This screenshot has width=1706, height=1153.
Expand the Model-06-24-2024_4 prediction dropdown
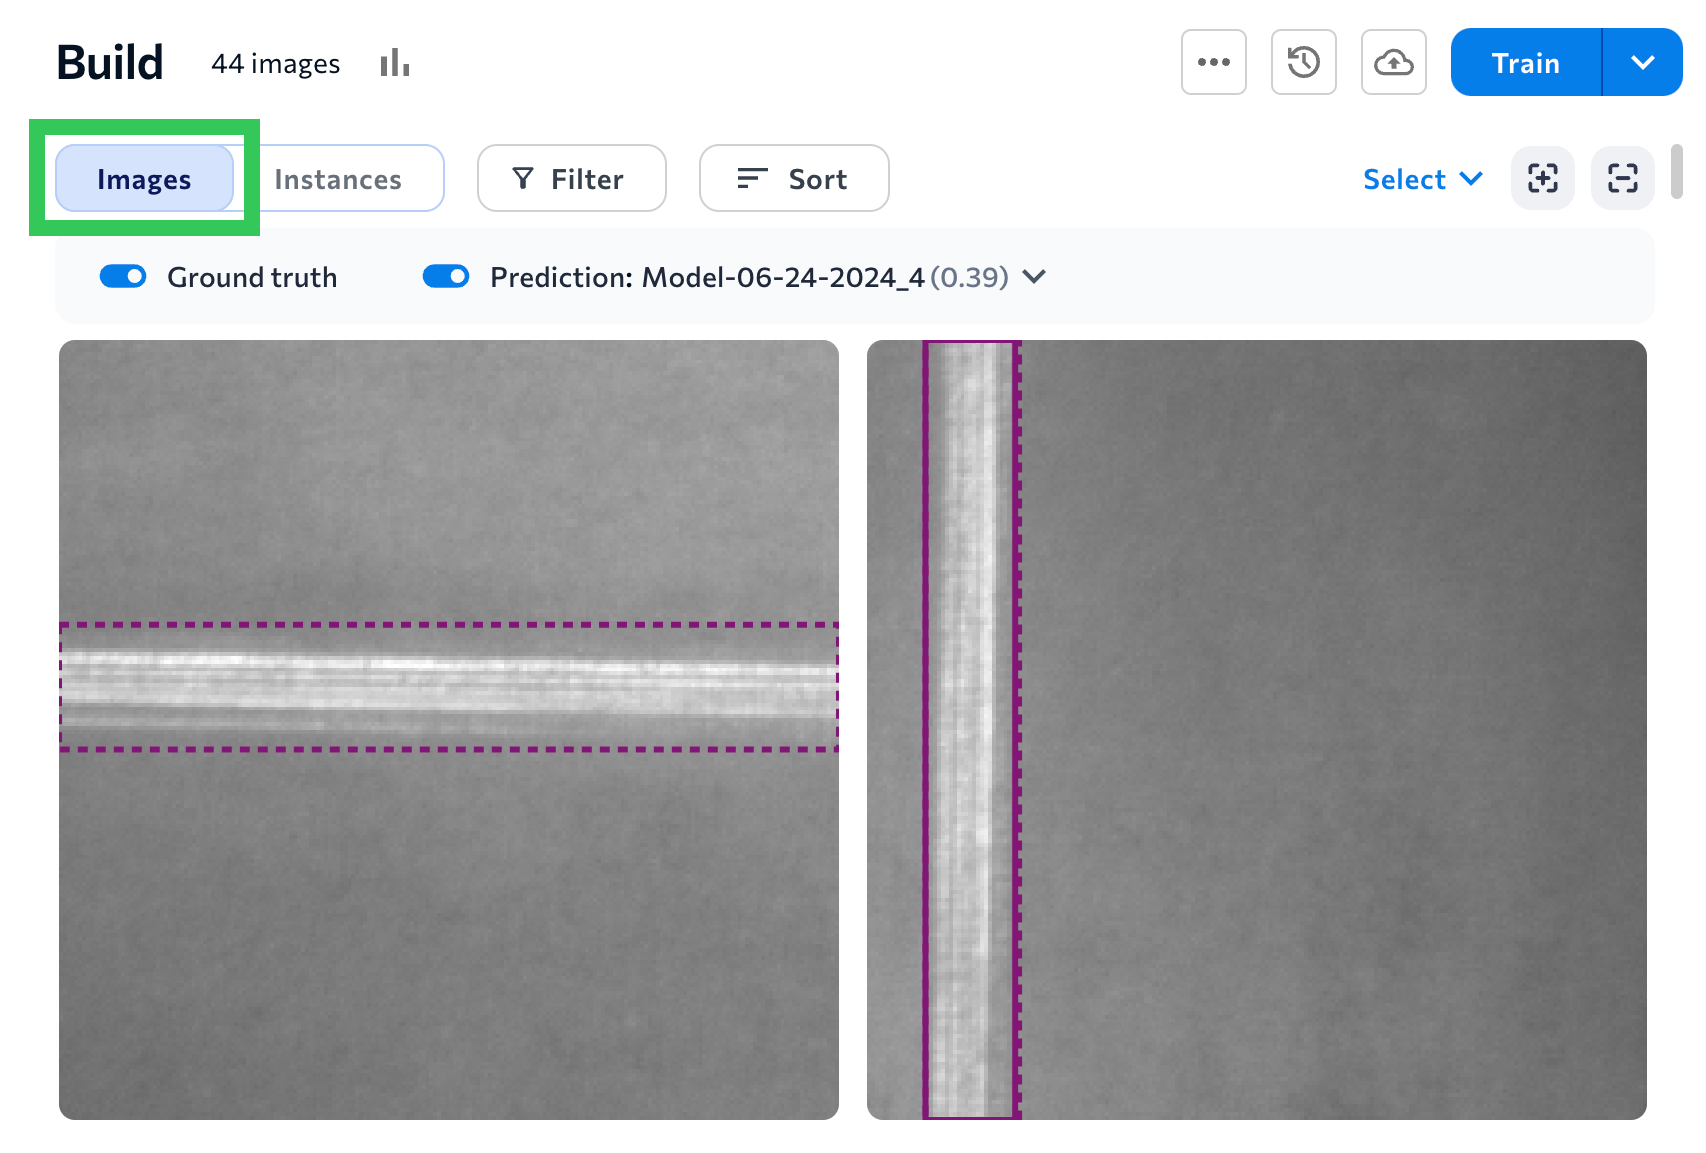[x=1035, y=277]
